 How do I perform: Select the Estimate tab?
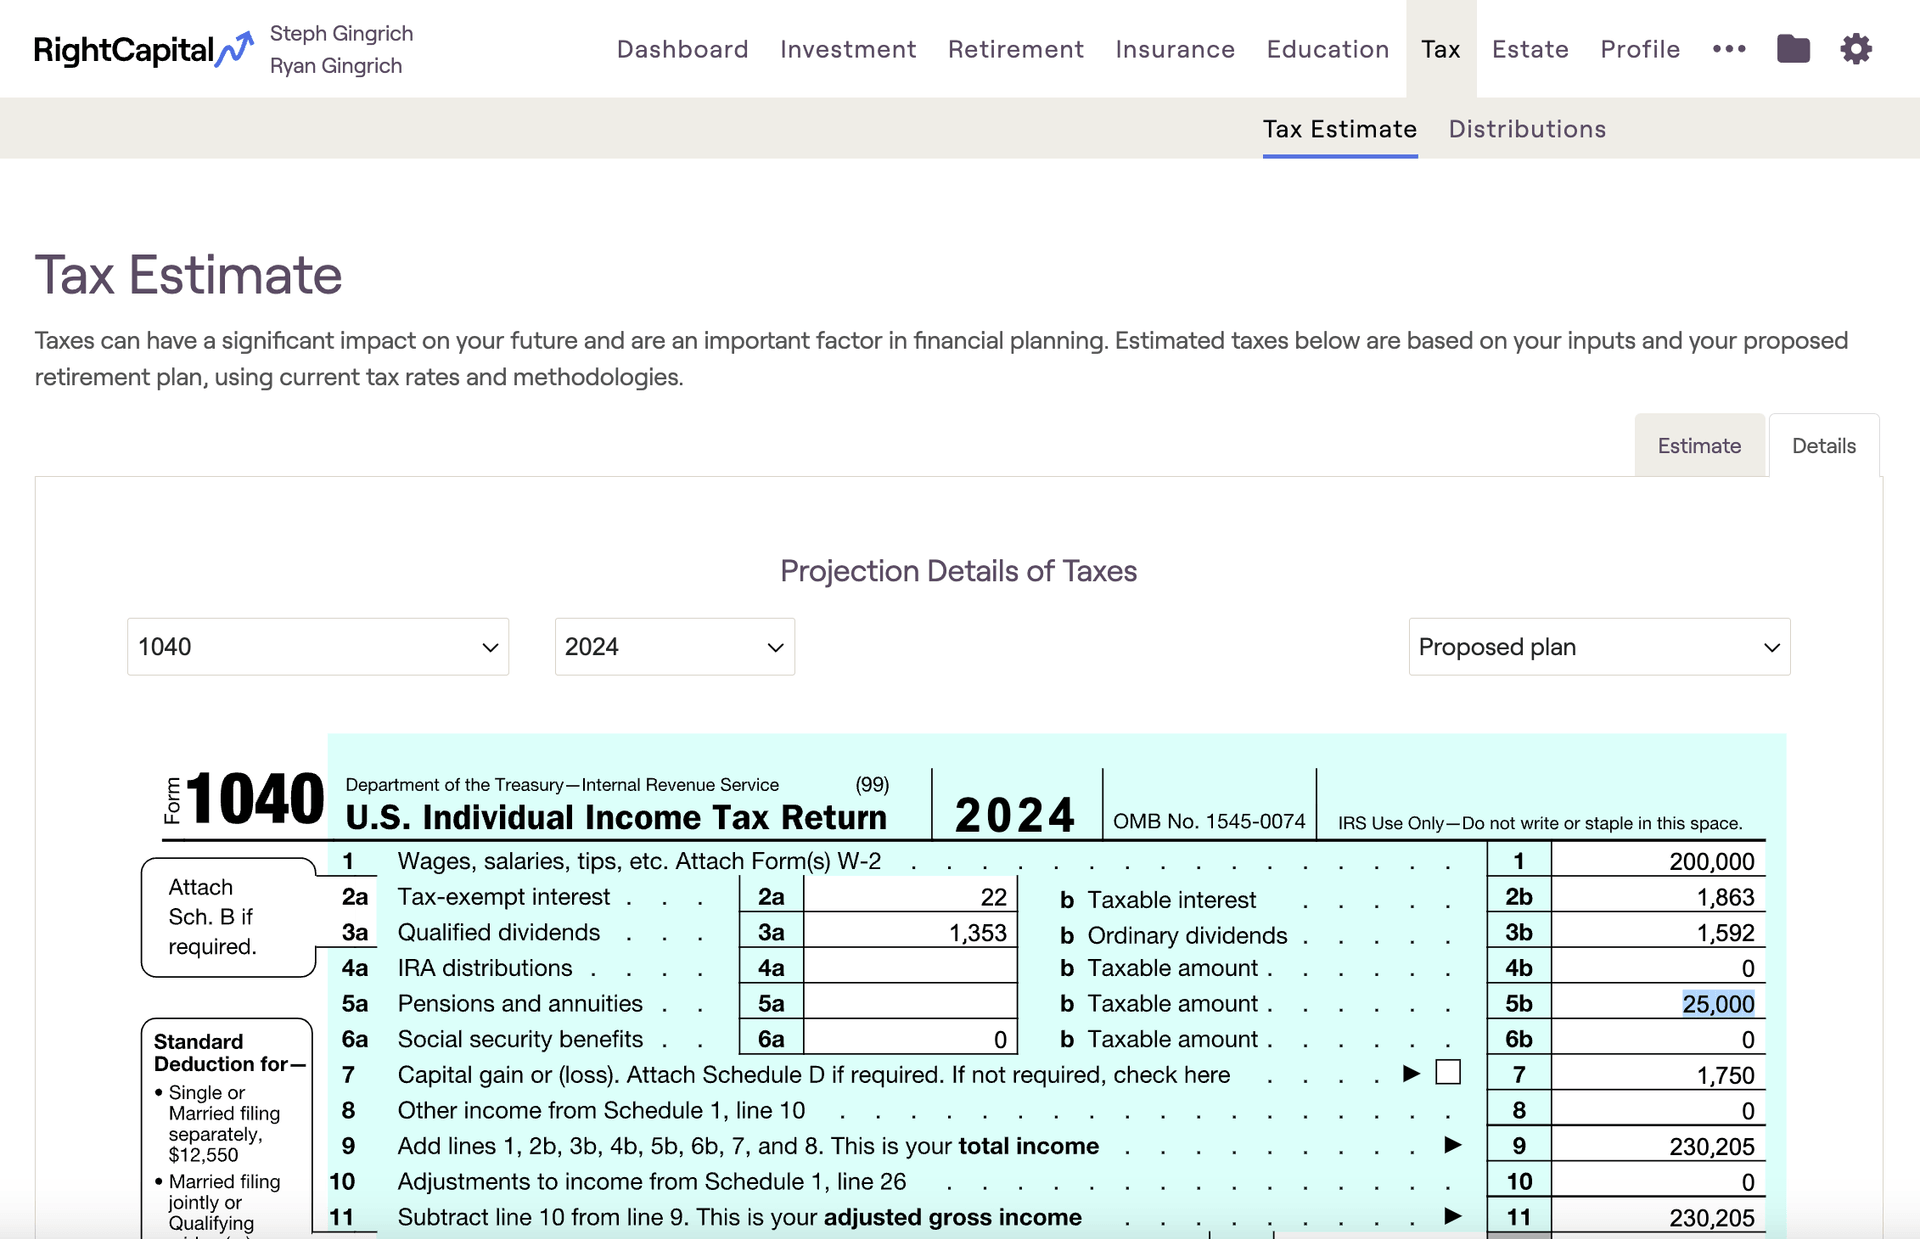click(x=1699, y=446)
